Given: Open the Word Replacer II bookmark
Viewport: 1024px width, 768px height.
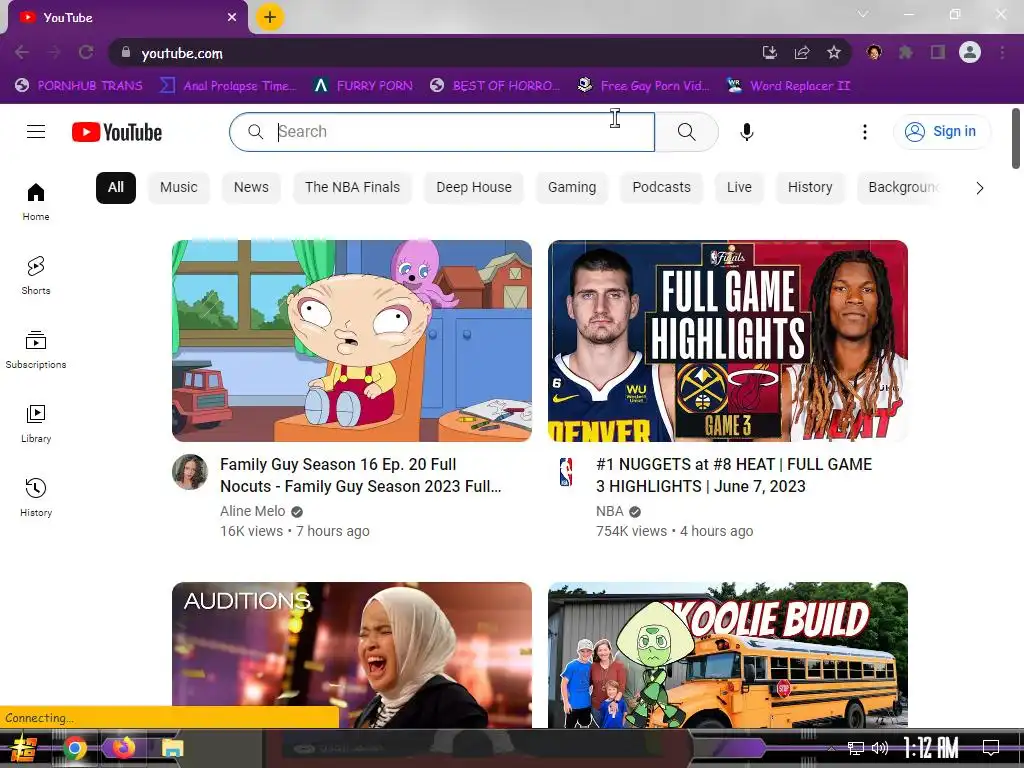Looking at the screenshot, I should 788,86.
